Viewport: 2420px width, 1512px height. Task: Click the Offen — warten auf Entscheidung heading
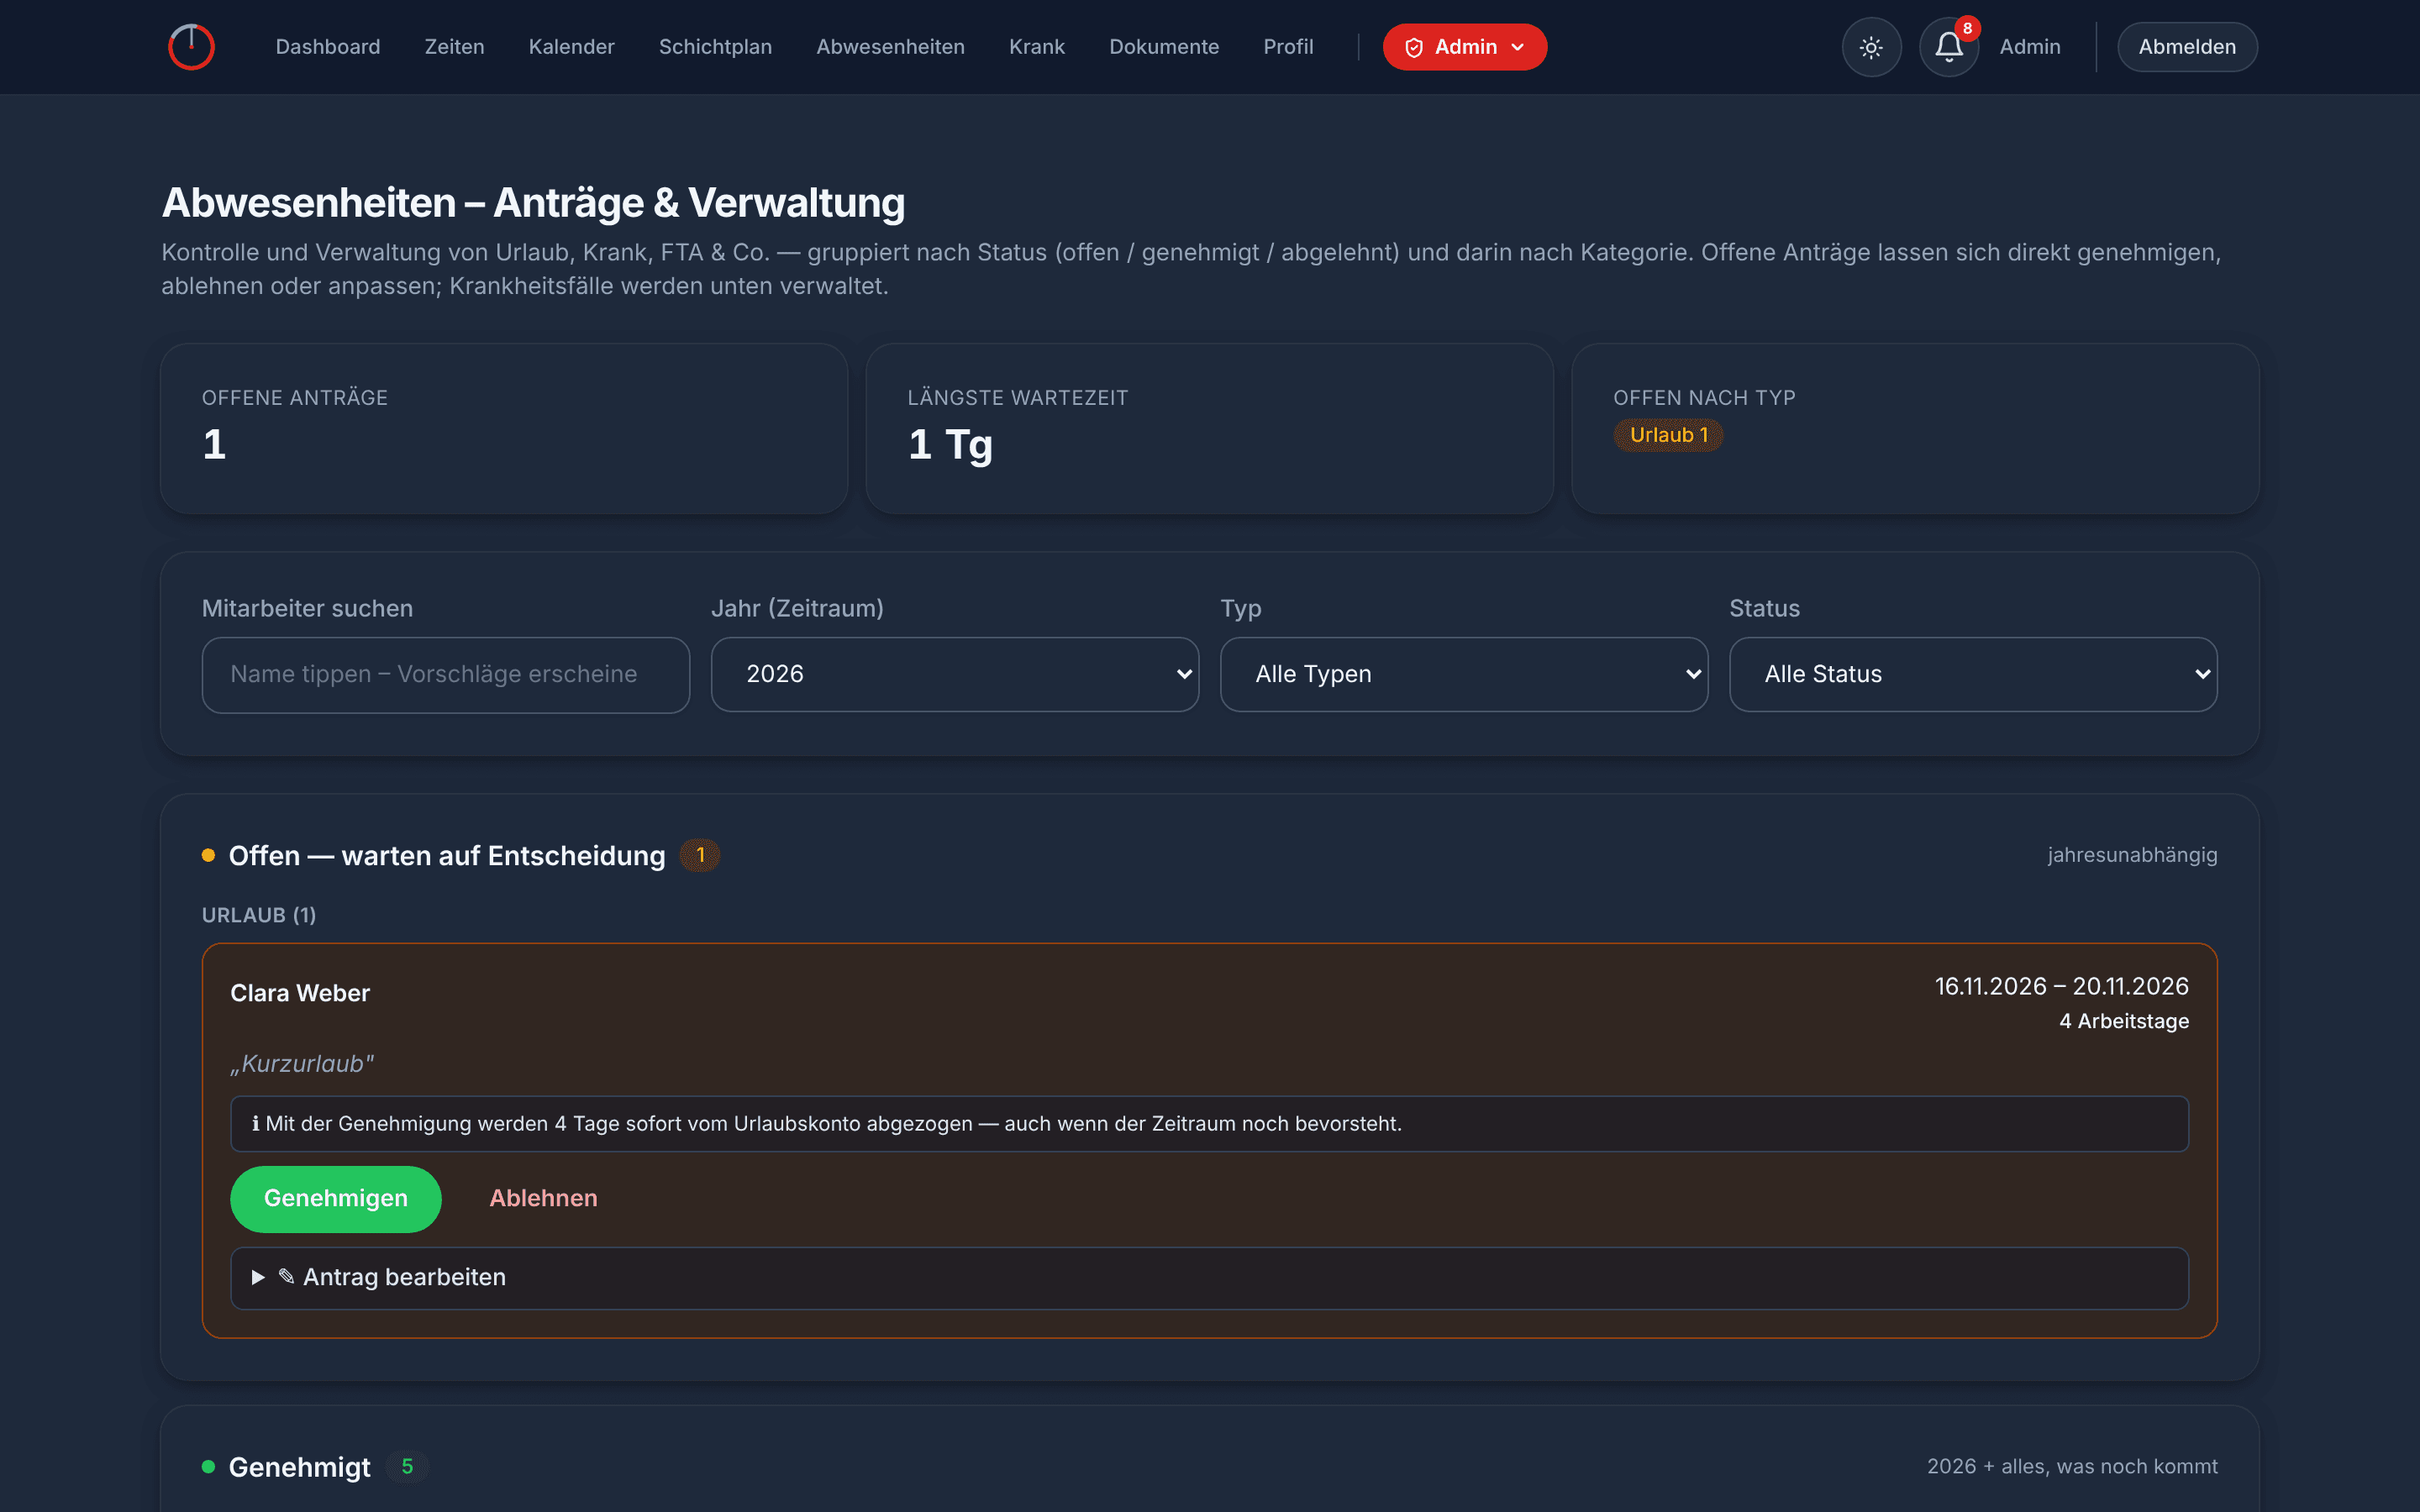pyautogui.click(x=447, y=856)
